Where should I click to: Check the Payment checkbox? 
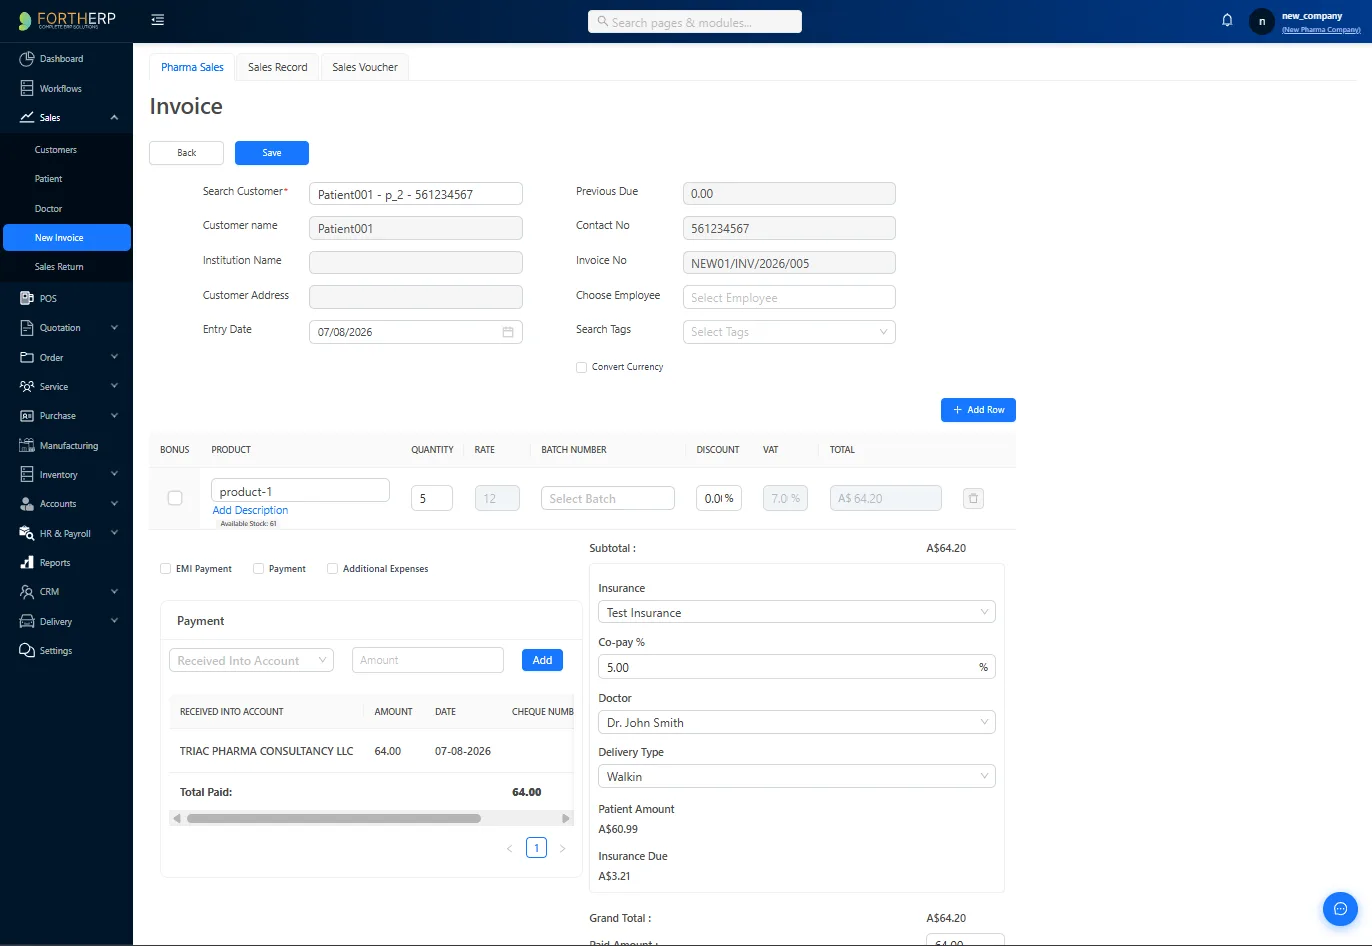click(x=258, y=568)
